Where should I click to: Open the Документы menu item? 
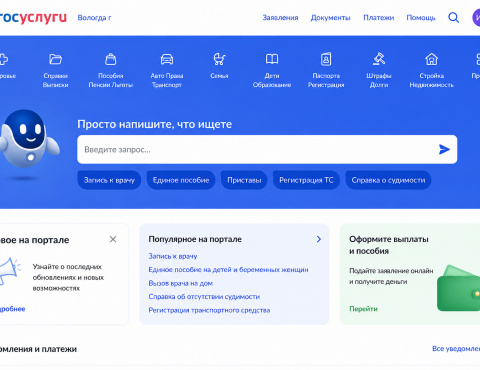[330, 18]
